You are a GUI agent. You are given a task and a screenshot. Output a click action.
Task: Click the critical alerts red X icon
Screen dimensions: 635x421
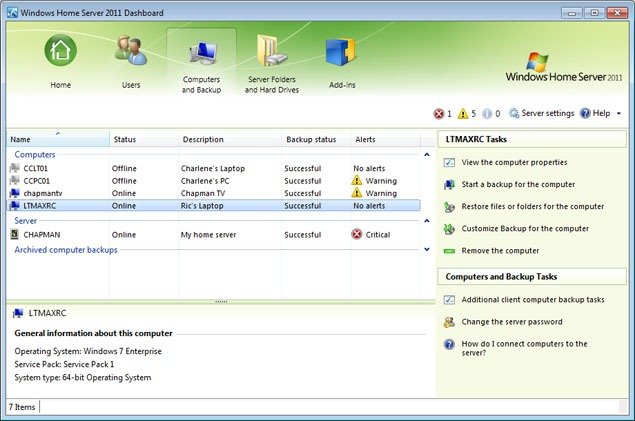tap(439, 114)
